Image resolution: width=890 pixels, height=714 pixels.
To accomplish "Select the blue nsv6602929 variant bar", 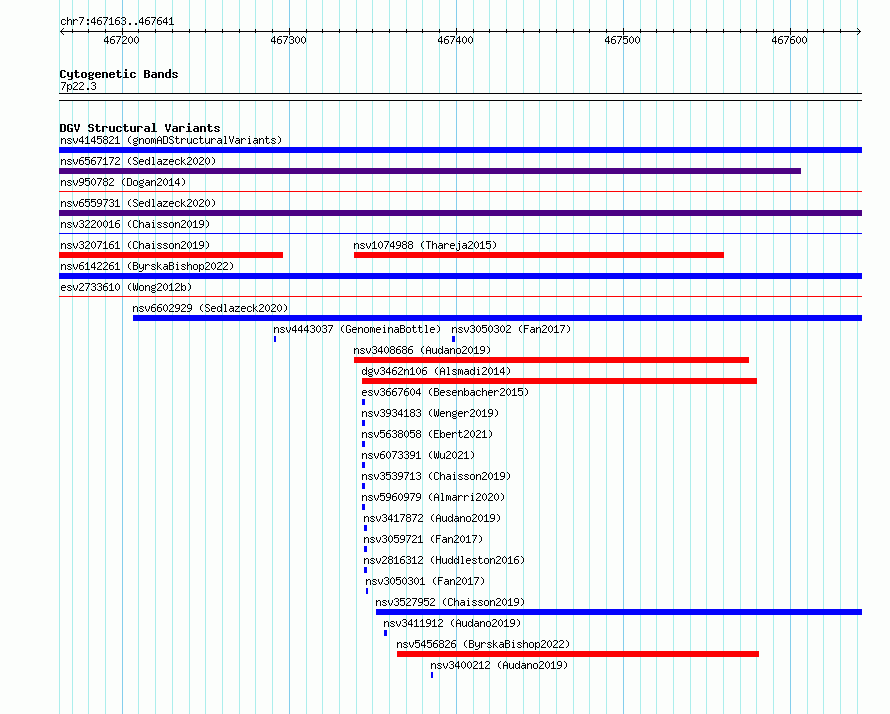I will (x=497, y=318).
